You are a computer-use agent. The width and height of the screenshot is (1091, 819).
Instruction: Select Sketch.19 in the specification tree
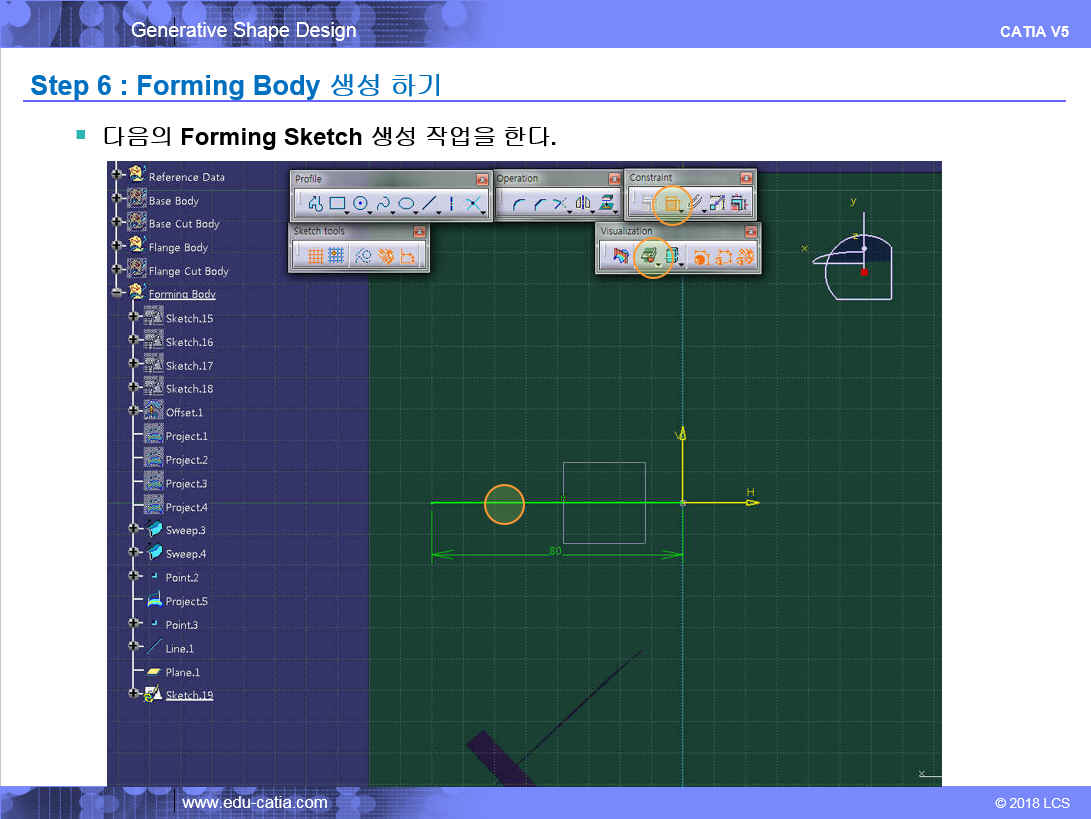point(189,695)
